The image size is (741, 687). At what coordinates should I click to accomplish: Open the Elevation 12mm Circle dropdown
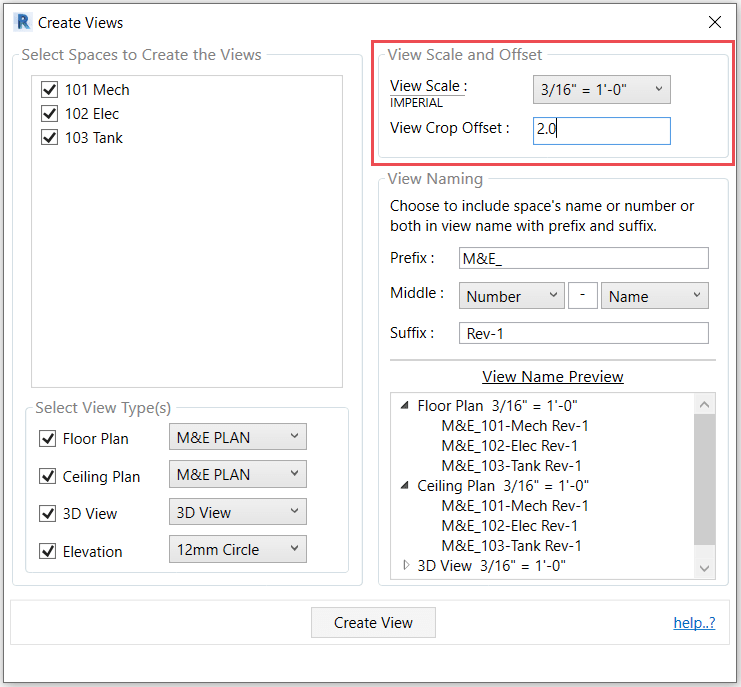[237, 549]
